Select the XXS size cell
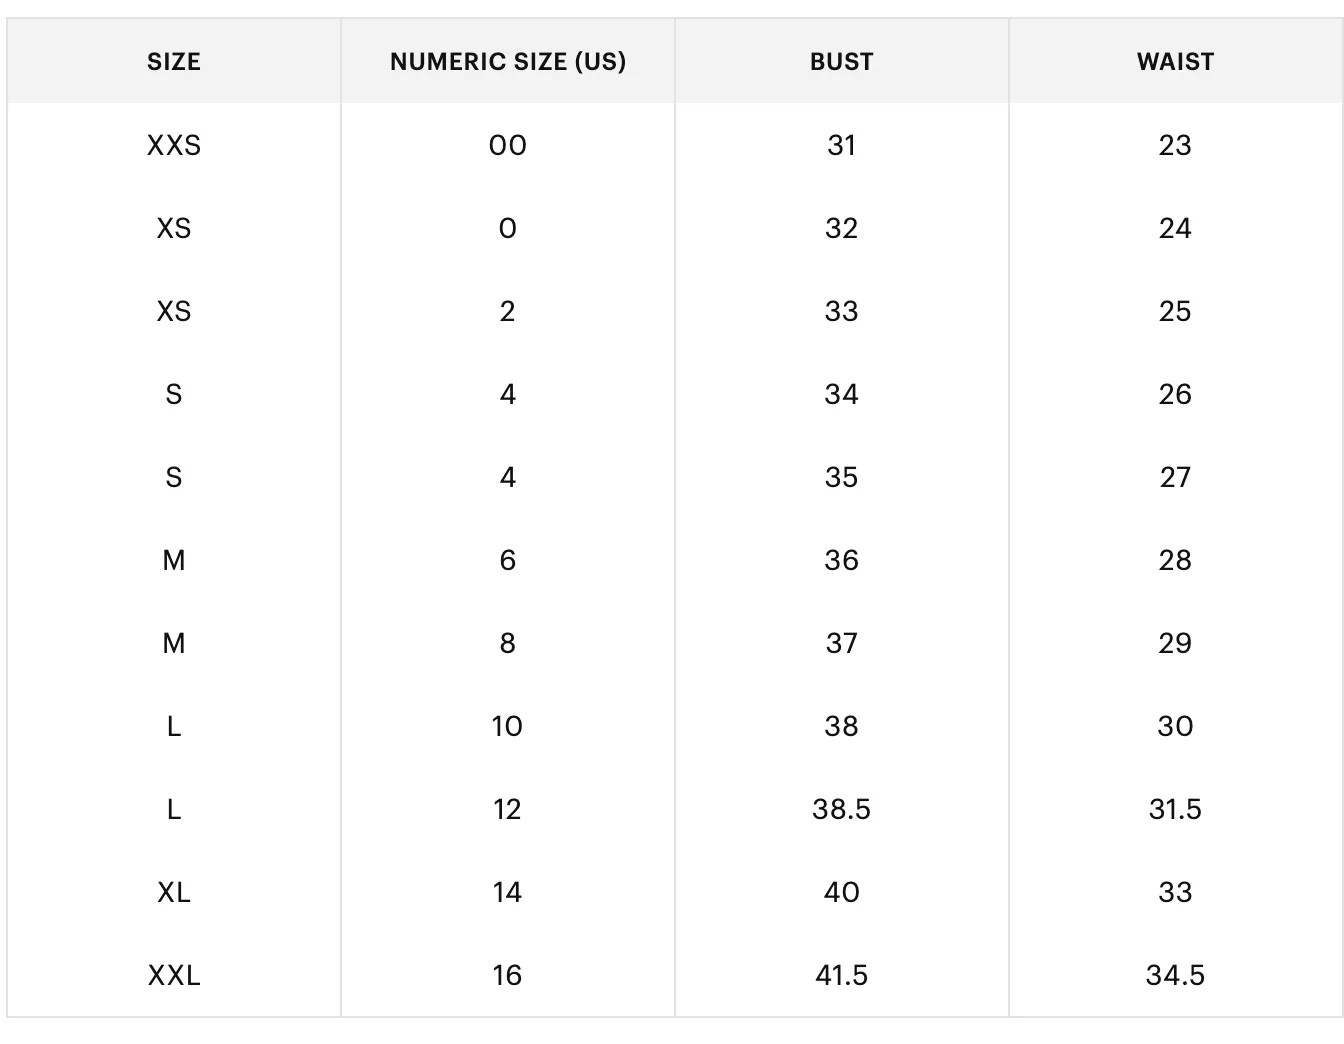Screen dimensions: 1344x1044 [x=174, y=146]
